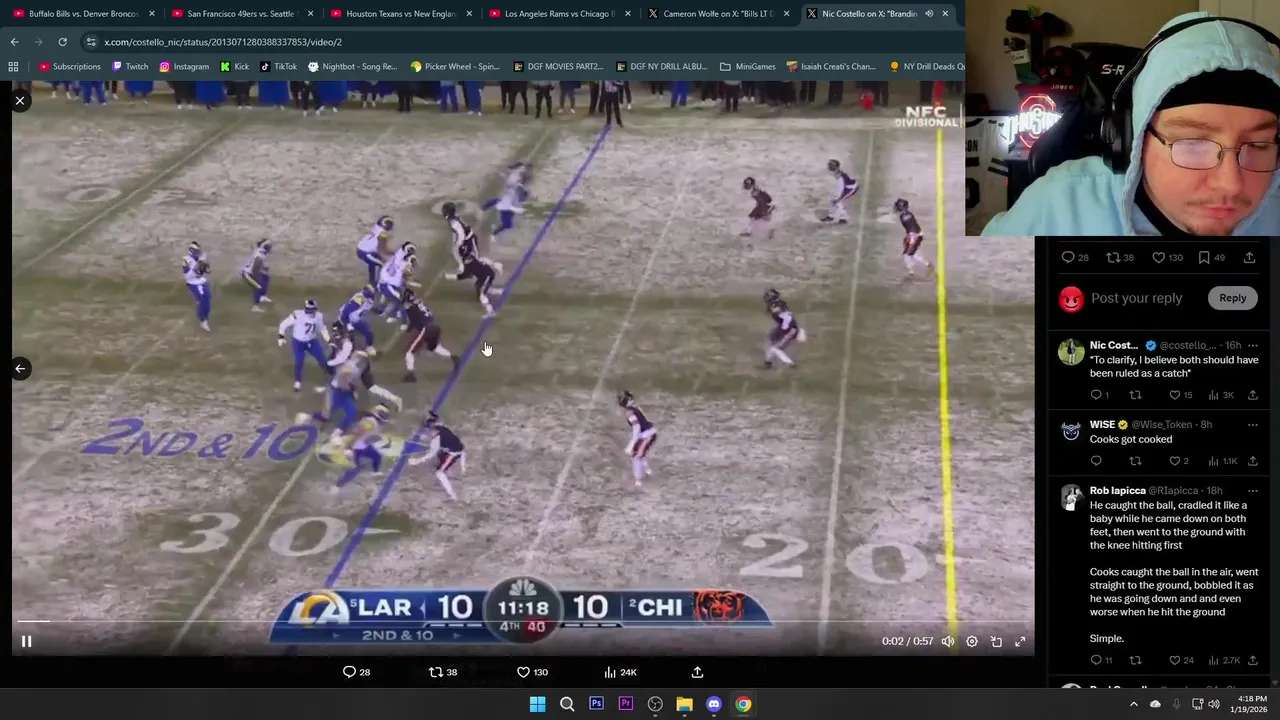Pause the video playback
Viewport: 1280px width, 720px height.
[27, 642]
